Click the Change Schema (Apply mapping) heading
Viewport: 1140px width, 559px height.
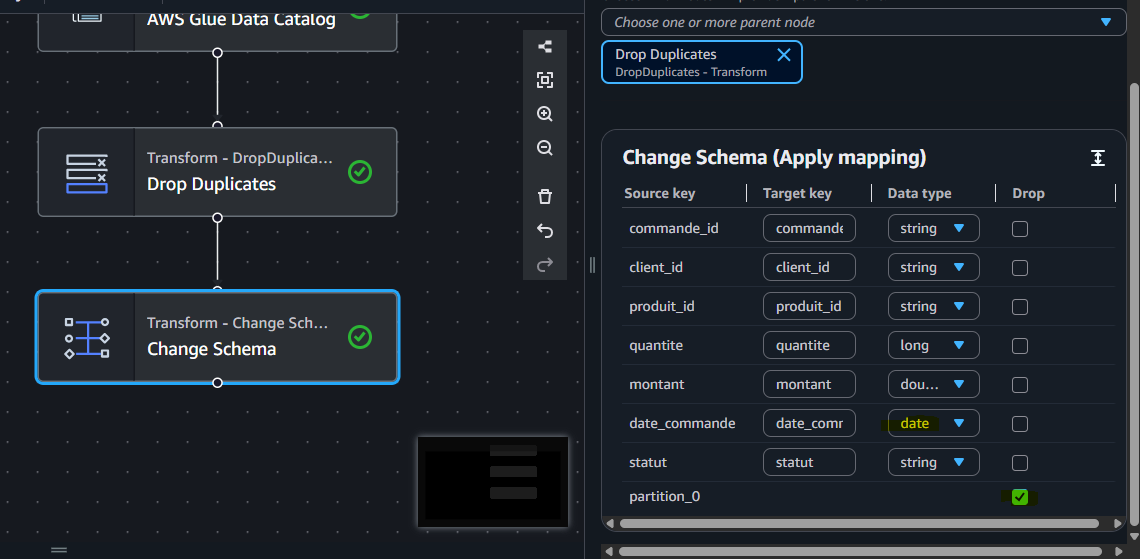coord(774,158)
